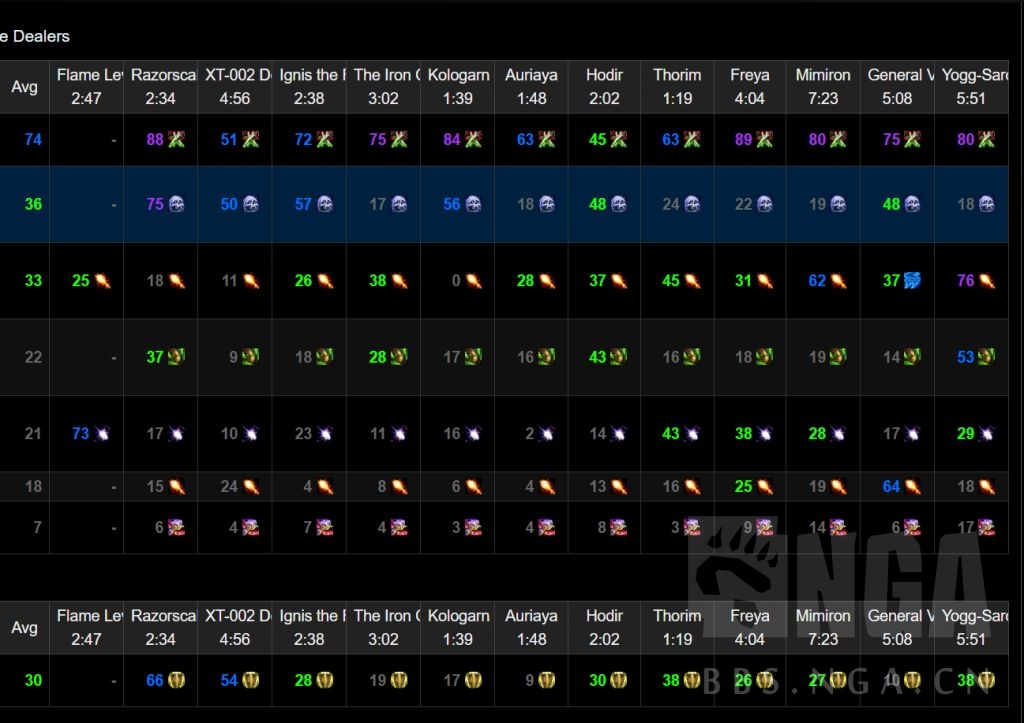Select the green Avg value 33
Viewport: 1024px width, 723px height.
(x=33, y=281)
